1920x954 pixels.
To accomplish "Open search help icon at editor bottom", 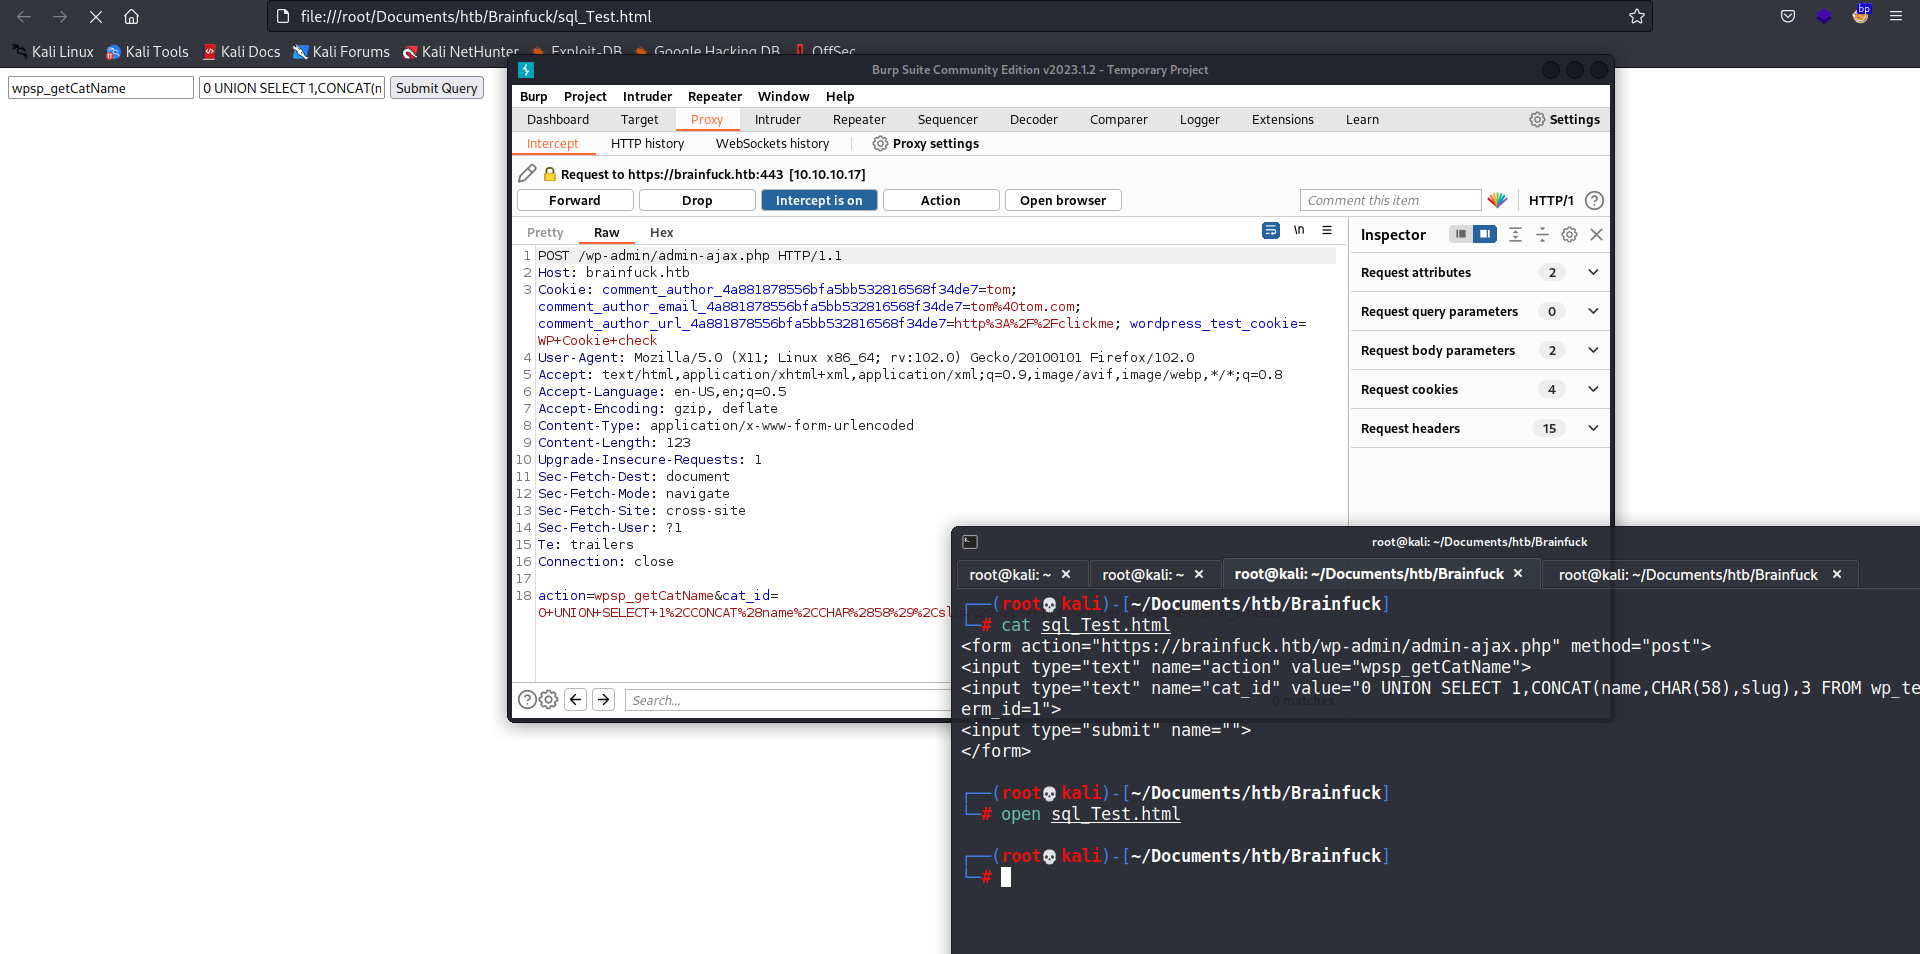I will (x=527, y=700).
